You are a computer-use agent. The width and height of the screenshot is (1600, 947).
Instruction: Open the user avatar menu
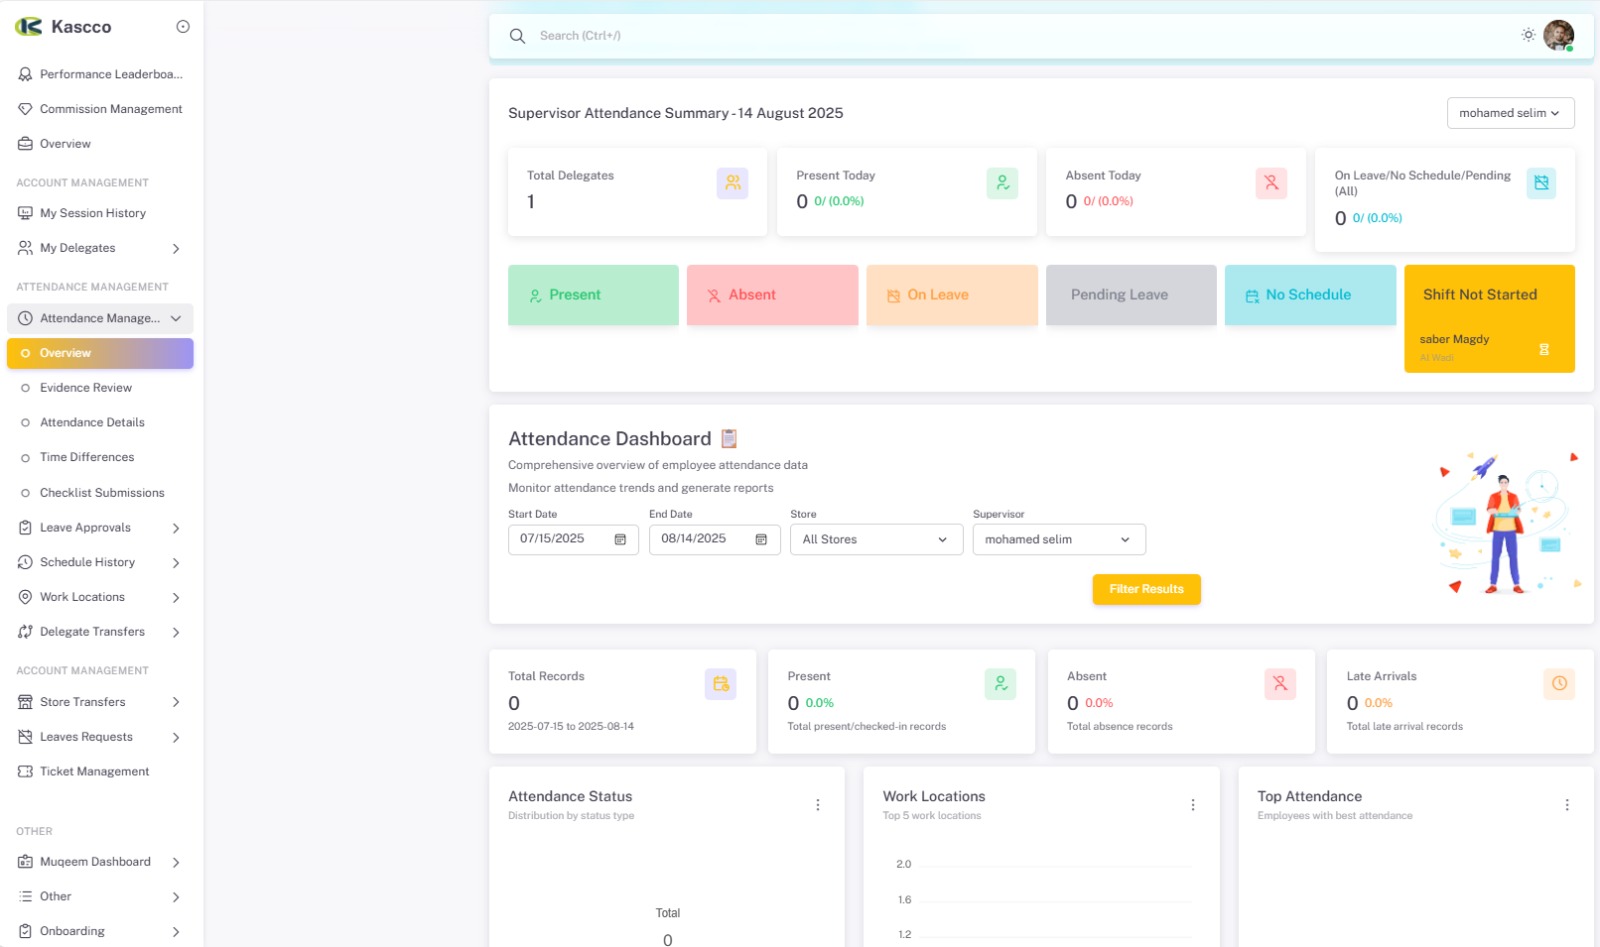click(1558, 35)
